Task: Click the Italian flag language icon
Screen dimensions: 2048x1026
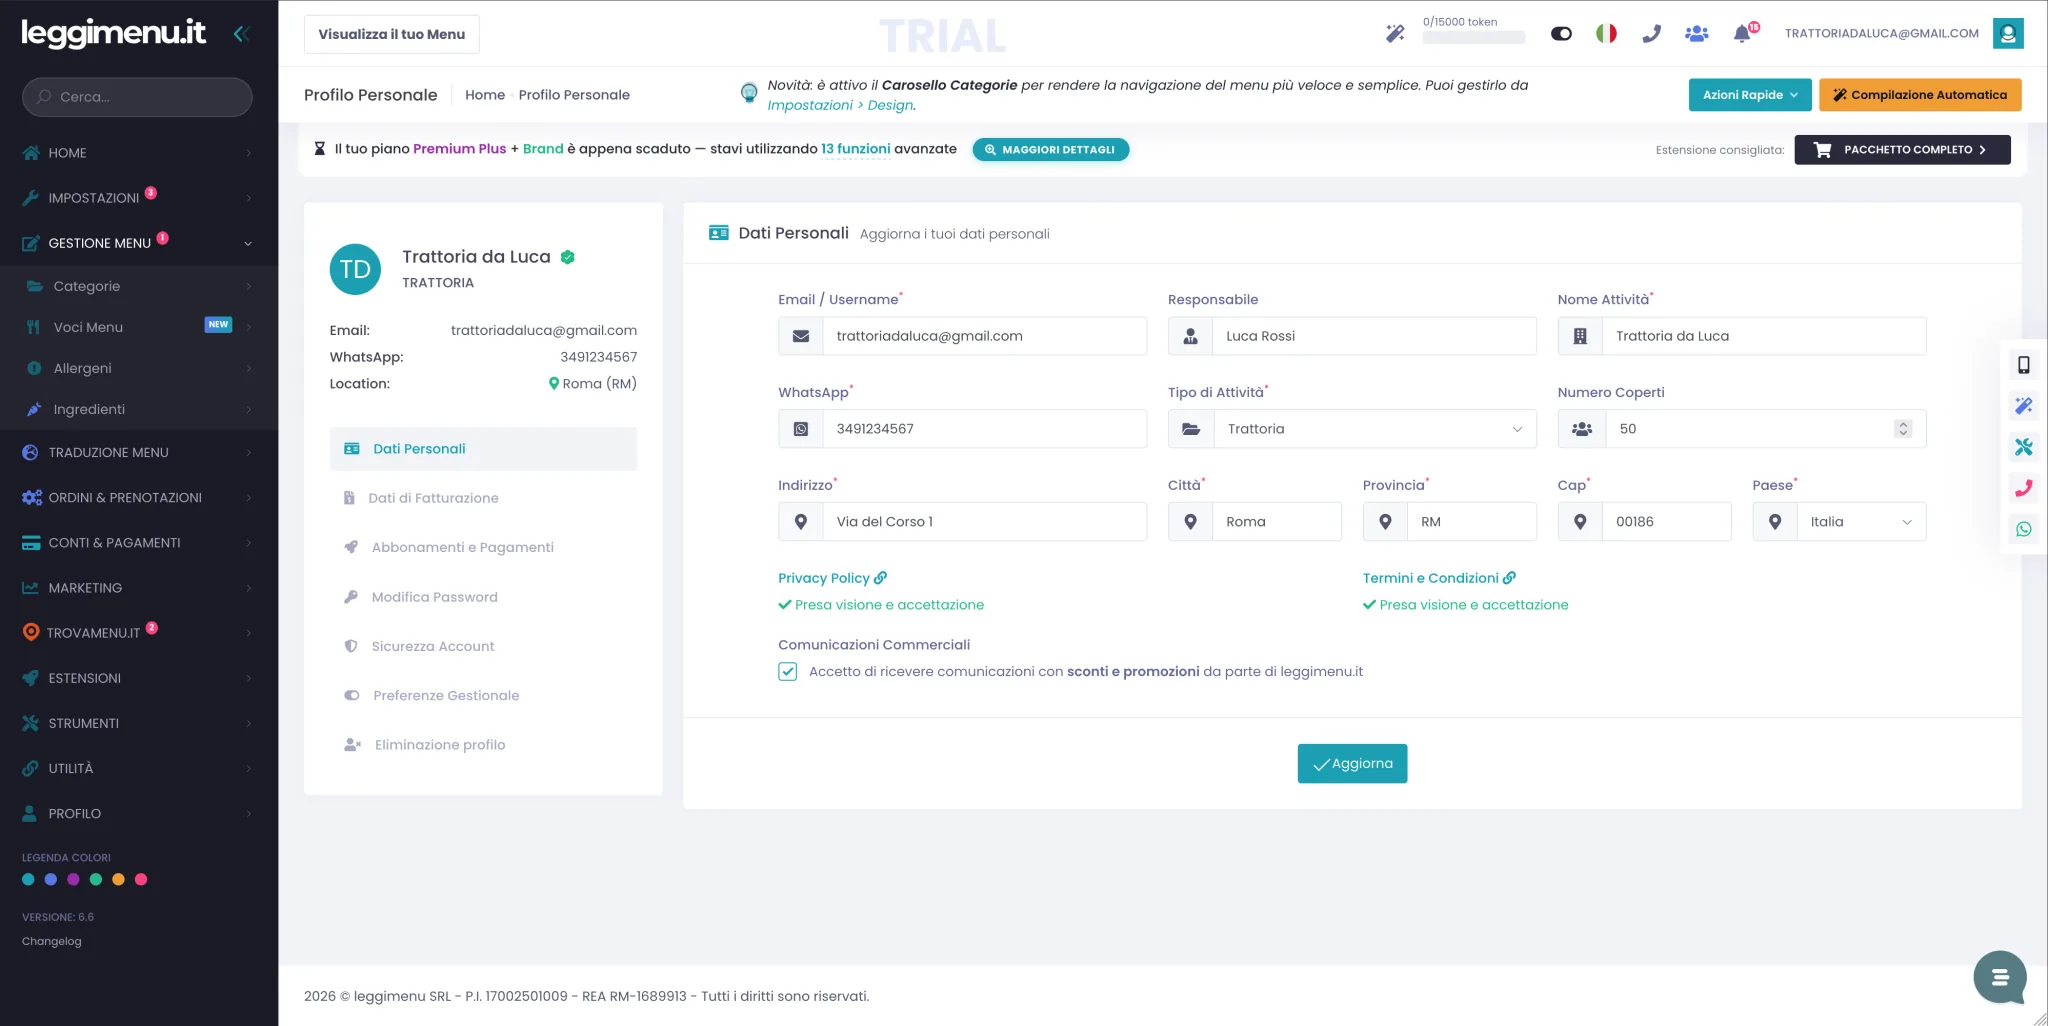Action: tap(1606, 34)
